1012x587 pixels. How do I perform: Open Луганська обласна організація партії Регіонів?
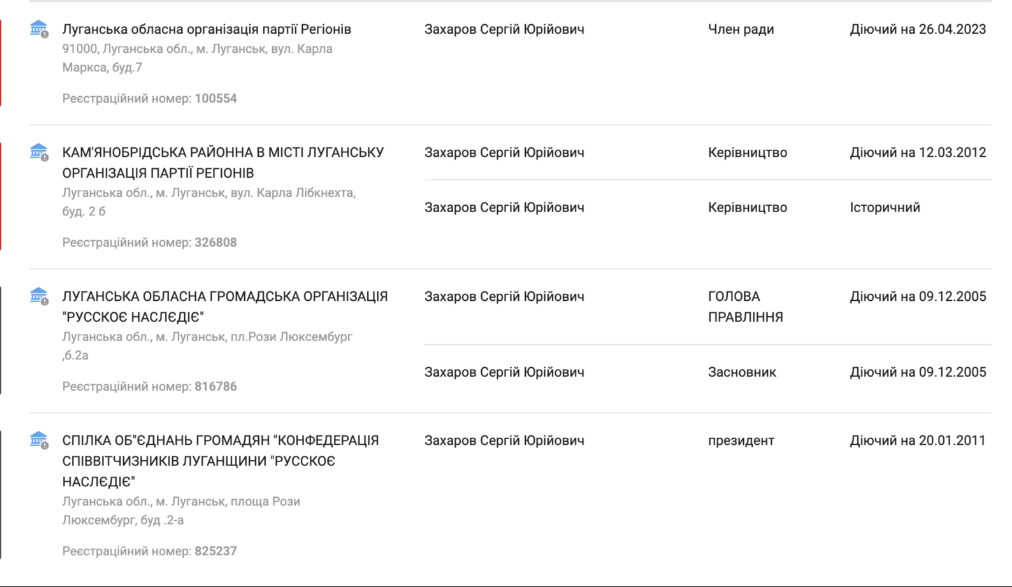point(206,30)
